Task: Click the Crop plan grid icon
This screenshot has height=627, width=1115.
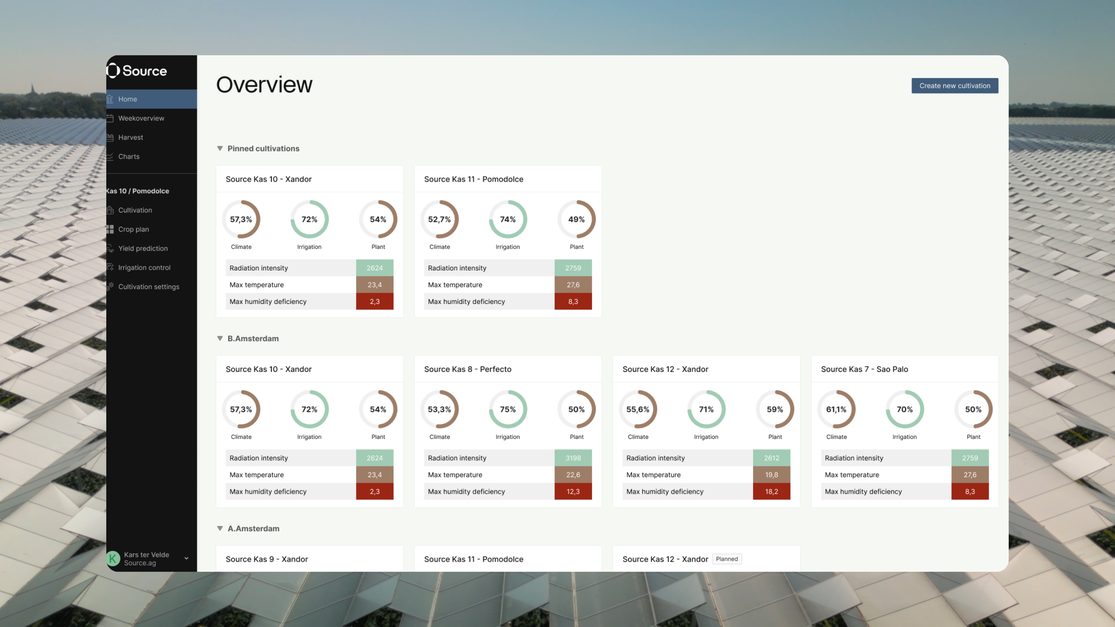Action: pyautogui.click(x=110, y=229)
